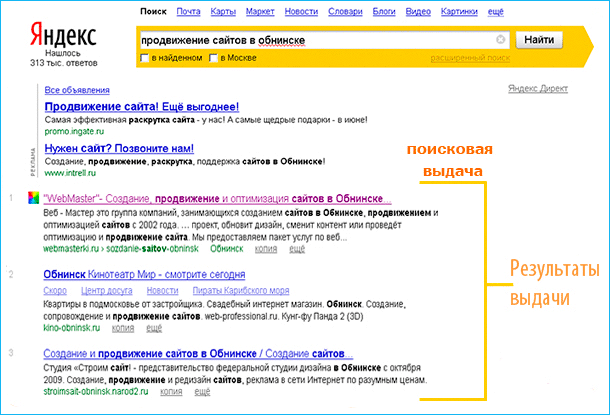Open 'Все объявления' link
The width and height of the screenshot is (610, 415).
(77, 90)
